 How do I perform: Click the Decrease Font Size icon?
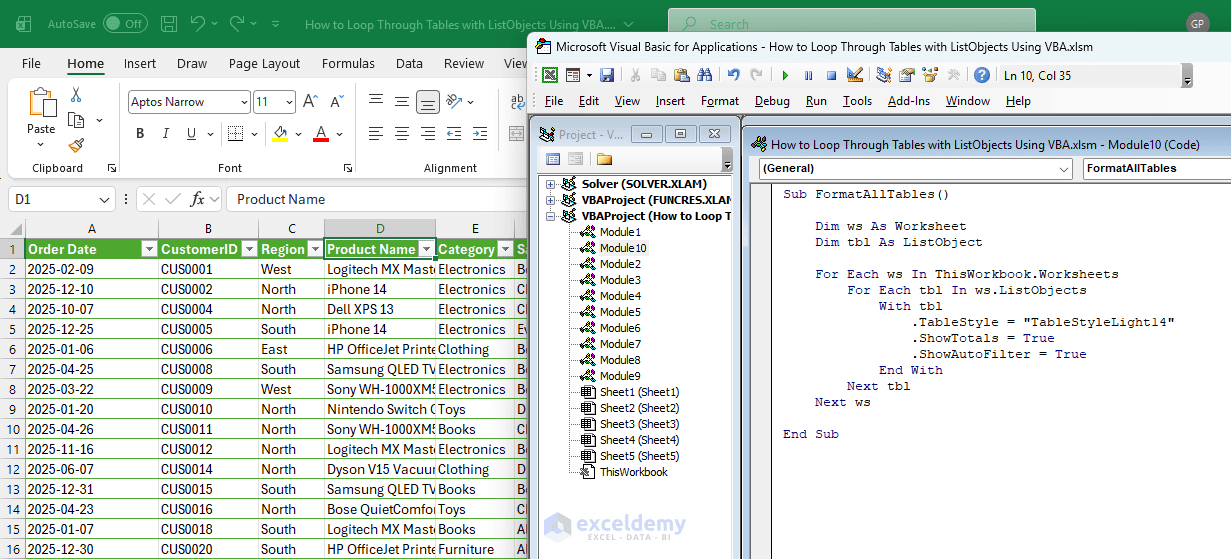[337, 102]
